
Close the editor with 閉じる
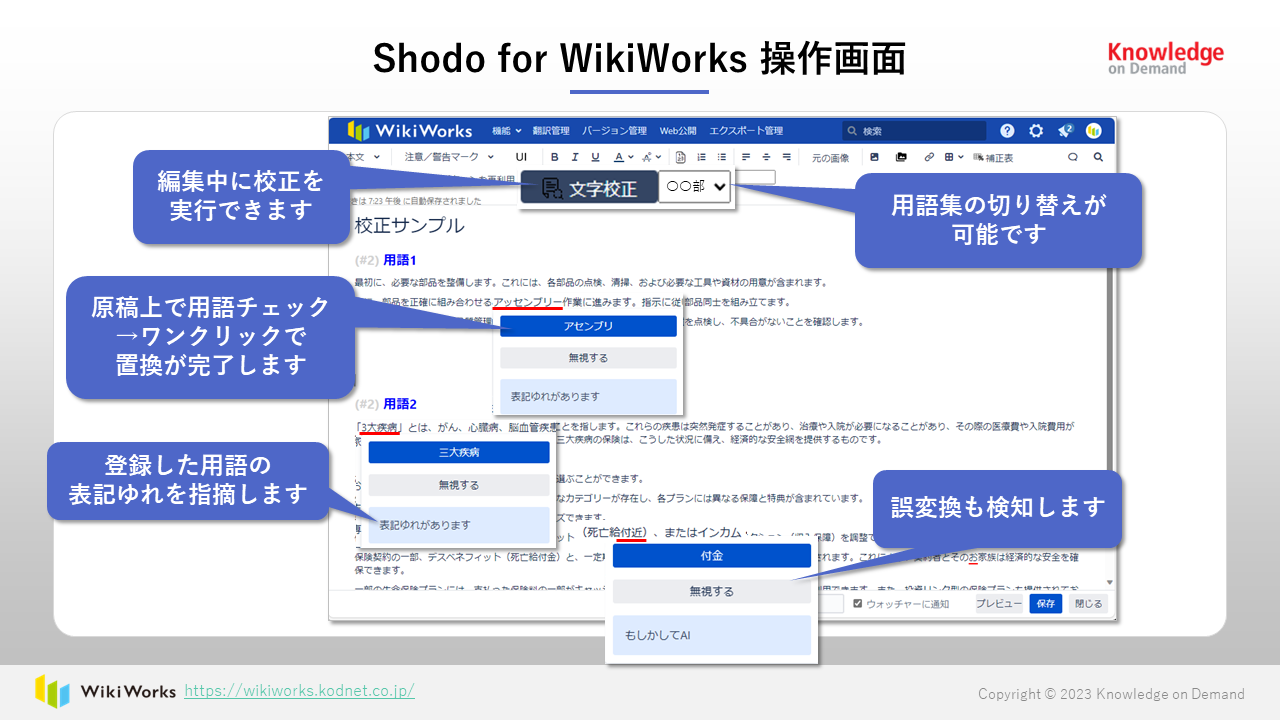pos(1087,604)
